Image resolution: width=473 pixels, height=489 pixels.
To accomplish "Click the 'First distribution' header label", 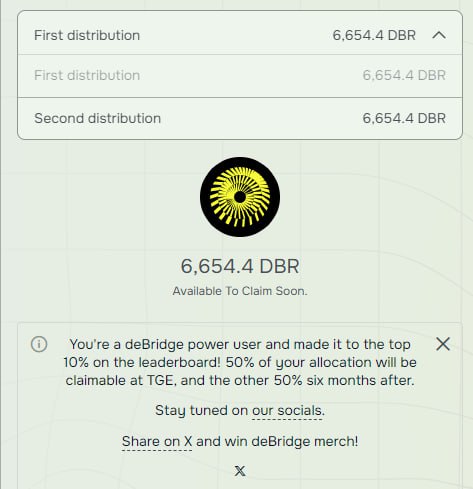I will click(x=87, y=35).
